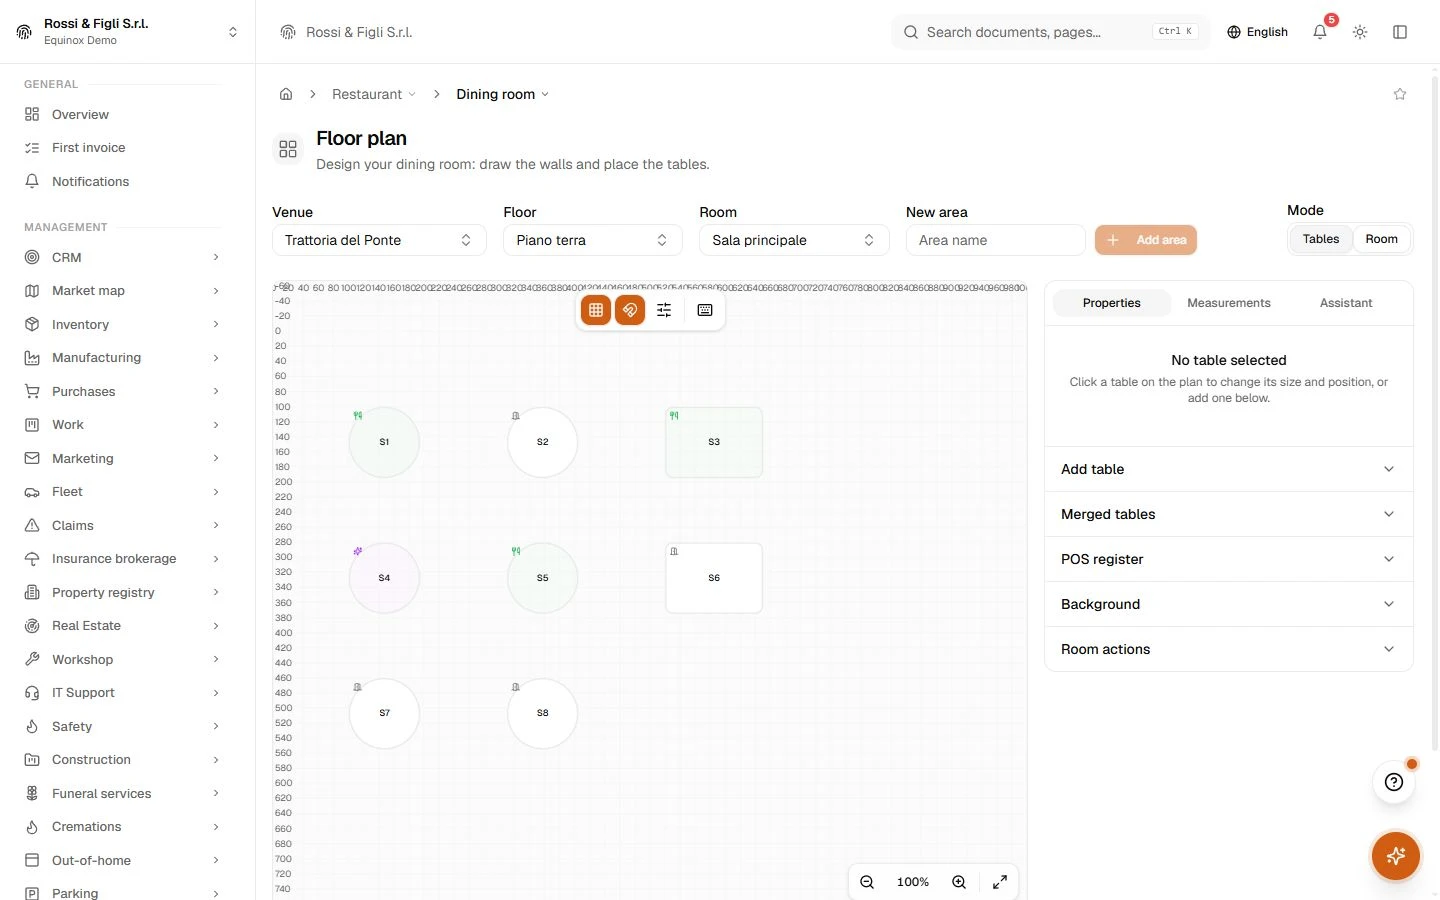The height and width of the screenshot is (900, 1440).
Task: Go to home via breadcrumb house icon
Action: tap(286, 94)
